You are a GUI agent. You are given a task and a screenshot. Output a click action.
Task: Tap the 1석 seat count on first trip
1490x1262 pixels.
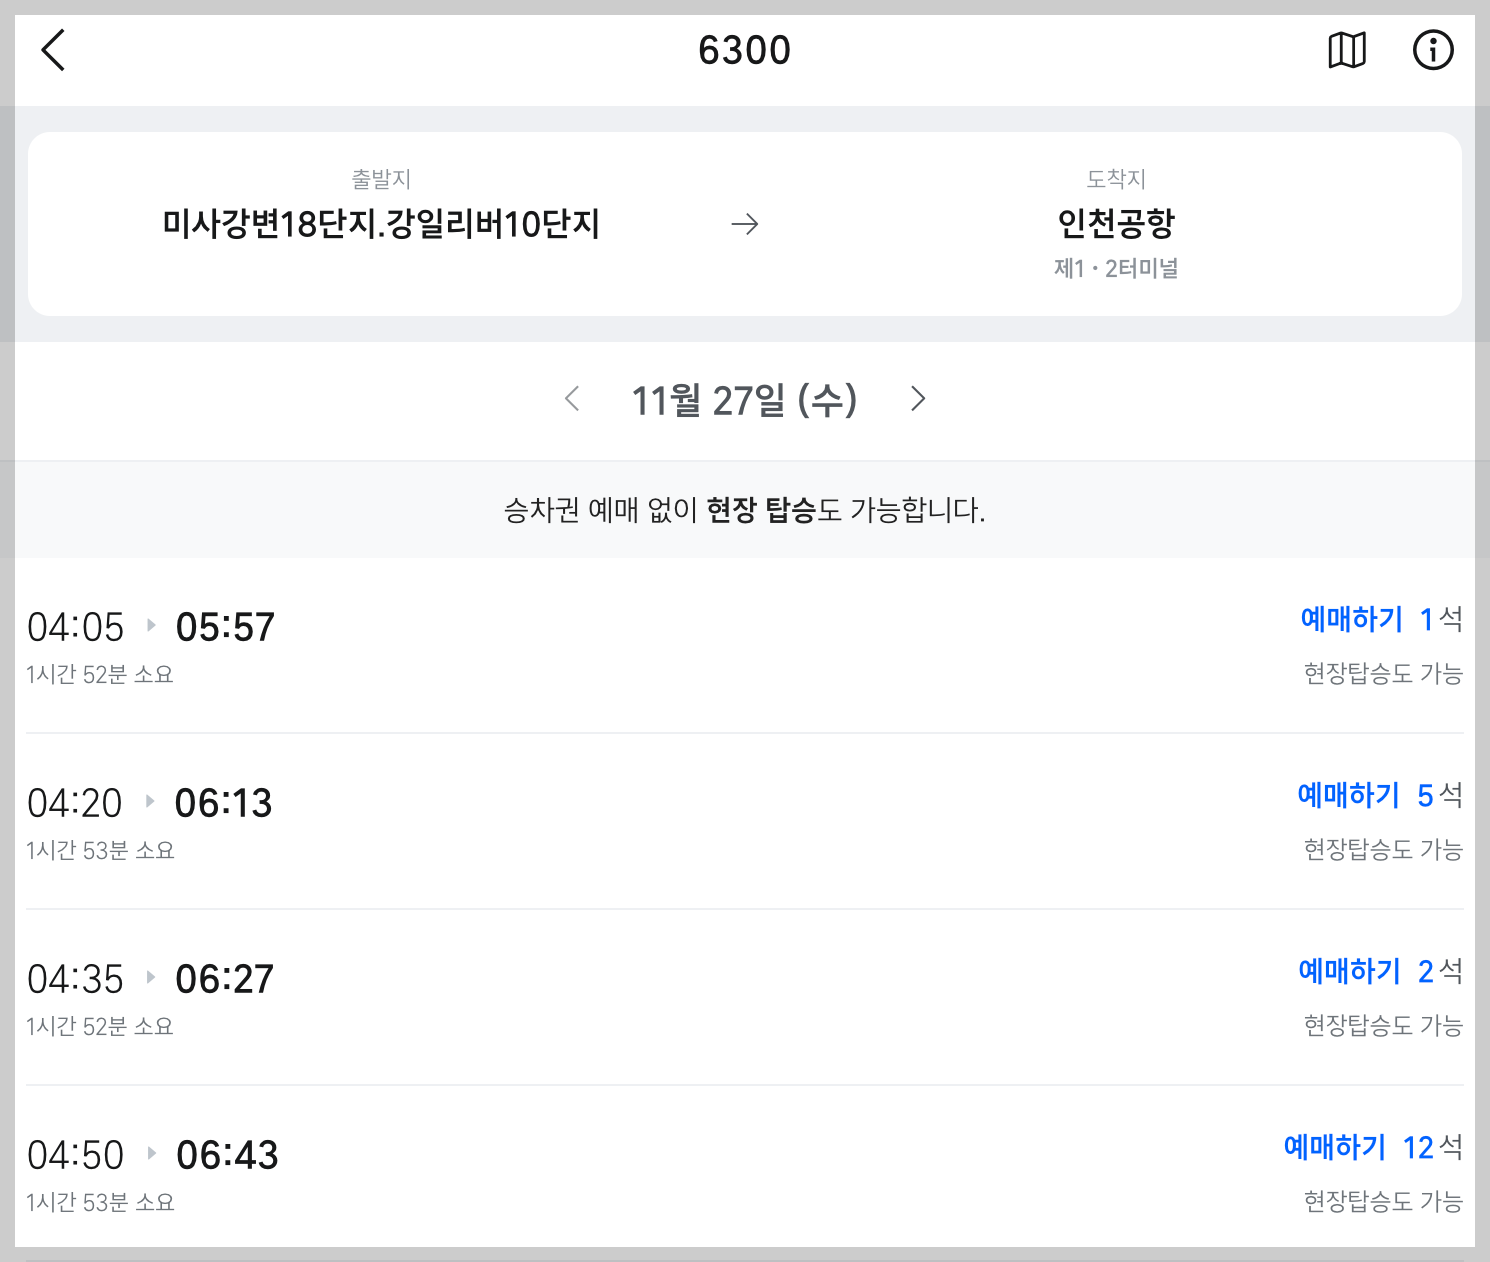[x=1440, y=619]
